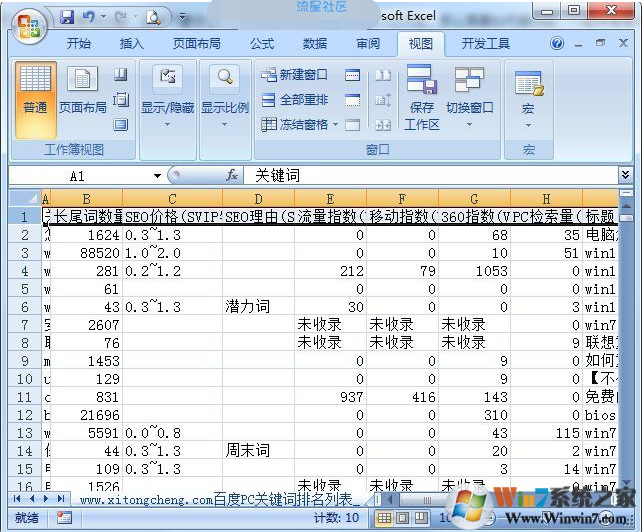Click cell 0.0~0.8 in row 13
This screenshot has width=643, height=532.
tap(172, 433)
